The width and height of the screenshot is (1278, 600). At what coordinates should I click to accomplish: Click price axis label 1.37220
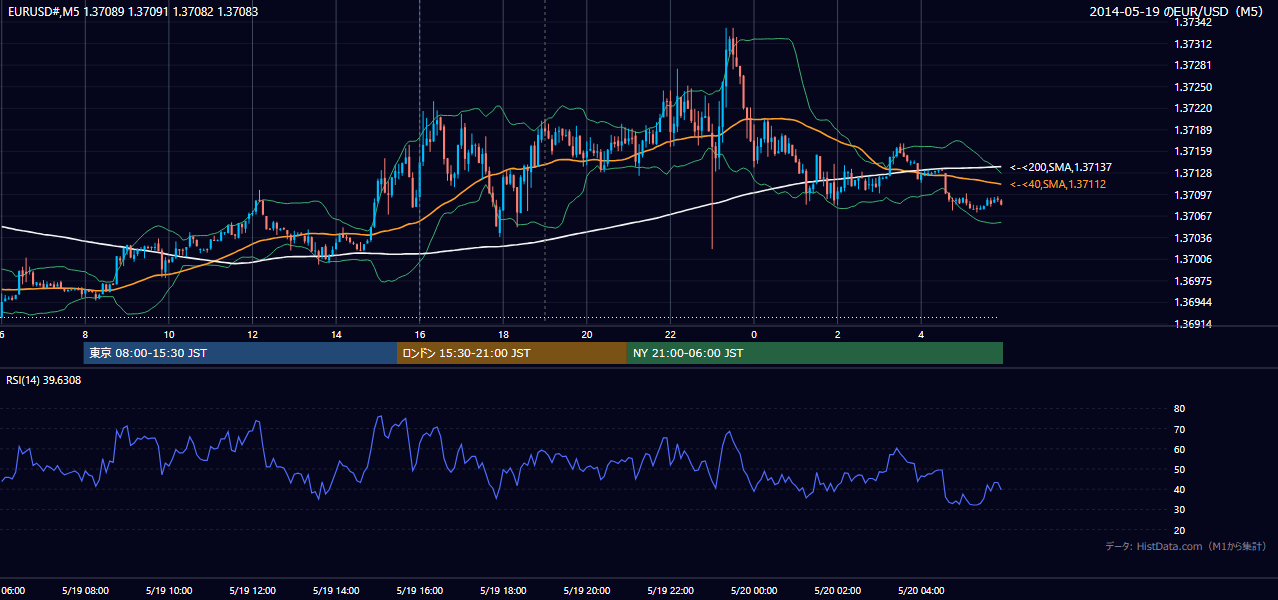point(1193,108)
